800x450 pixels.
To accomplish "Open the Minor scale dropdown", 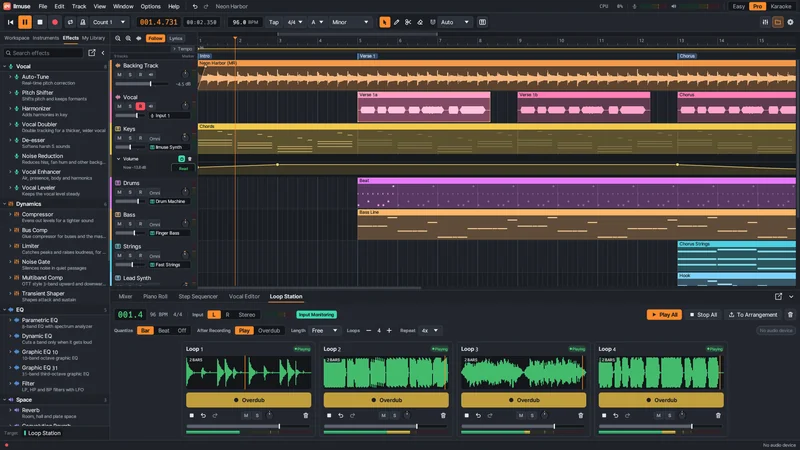I will point(350,22).
